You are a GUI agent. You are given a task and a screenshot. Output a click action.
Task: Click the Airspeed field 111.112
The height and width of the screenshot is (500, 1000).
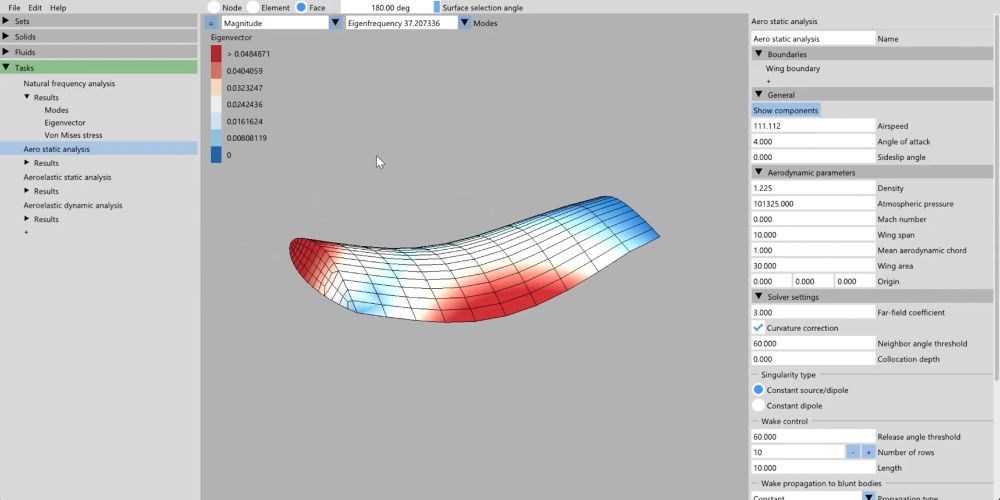[x=813, y=126]
